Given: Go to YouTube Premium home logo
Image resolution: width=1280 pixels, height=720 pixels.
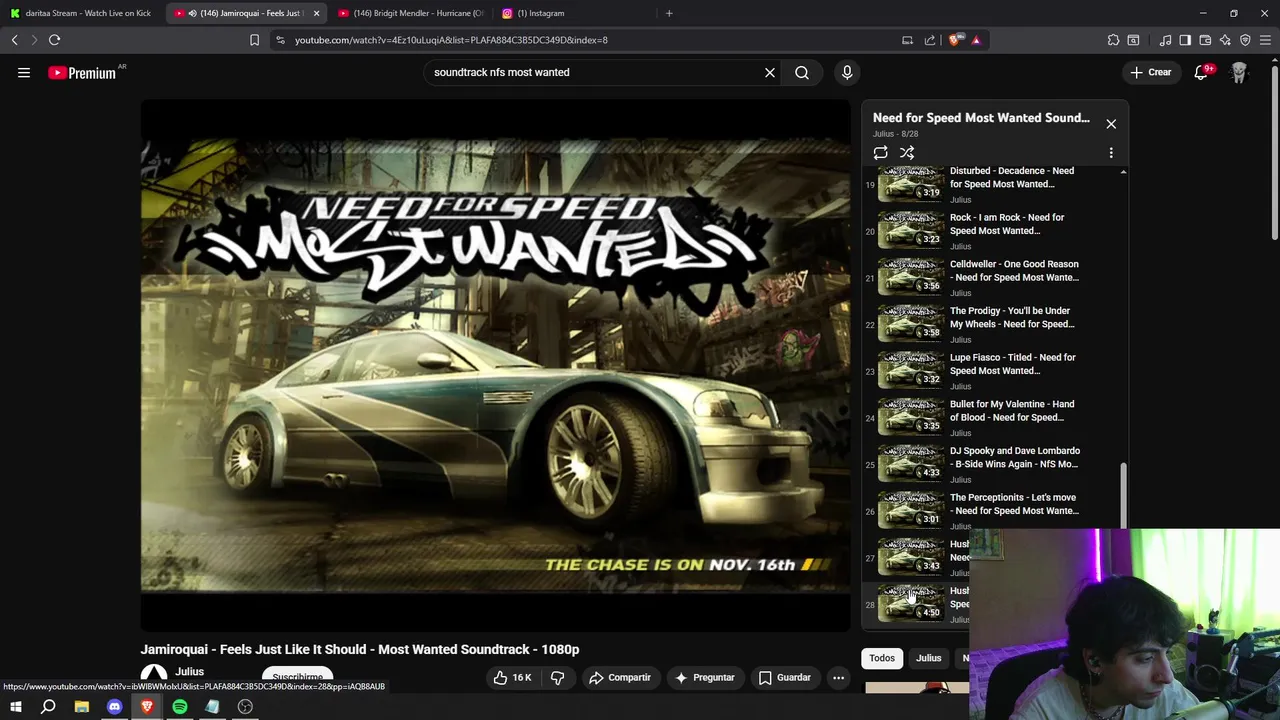Looking at the screenshot, I should coord(82,72).
